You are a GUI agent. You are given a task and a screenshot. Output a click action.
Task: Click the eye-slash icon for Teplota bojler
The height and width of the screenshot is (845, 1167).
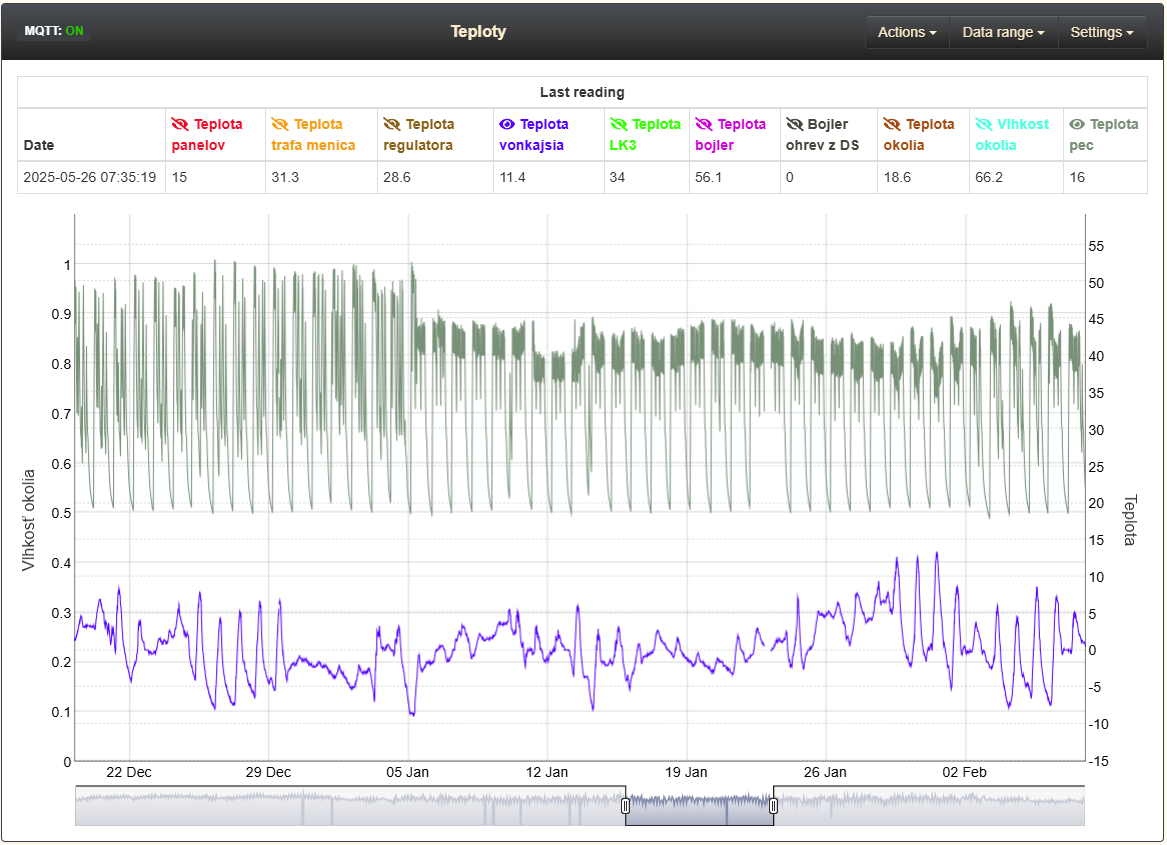tap(704, 125)
